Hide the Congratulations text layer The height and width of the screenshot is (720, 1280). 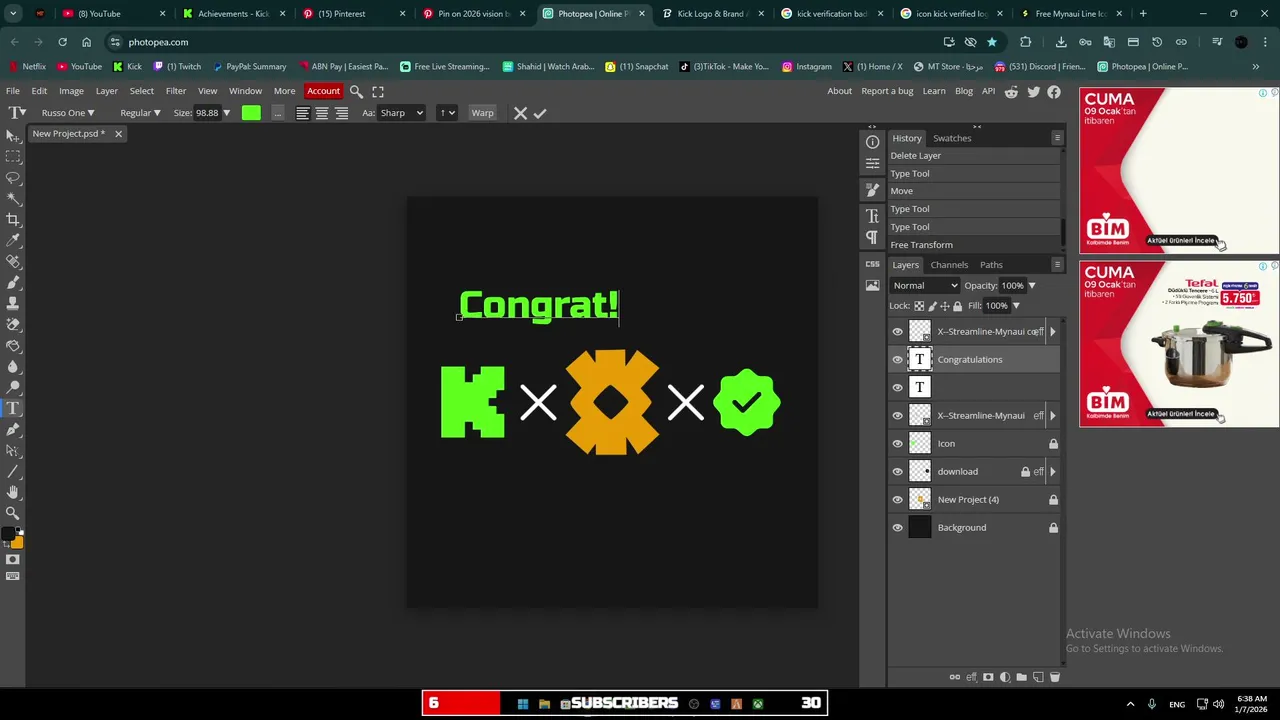[897, 359]
